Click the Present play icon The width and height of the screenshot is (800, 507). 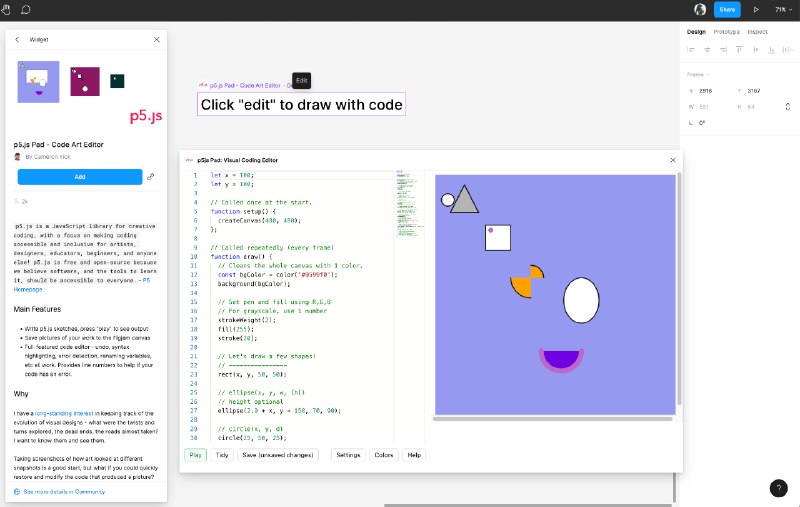[755, 9]
